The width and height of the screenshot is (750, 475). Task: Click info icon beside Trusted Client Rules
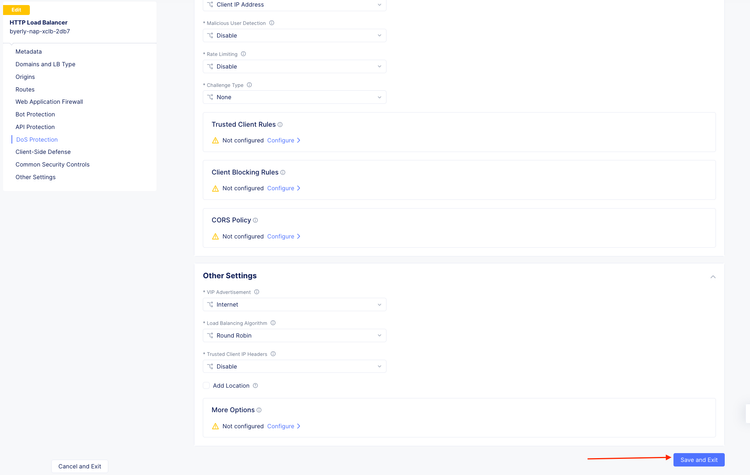(x=280, y=125)
